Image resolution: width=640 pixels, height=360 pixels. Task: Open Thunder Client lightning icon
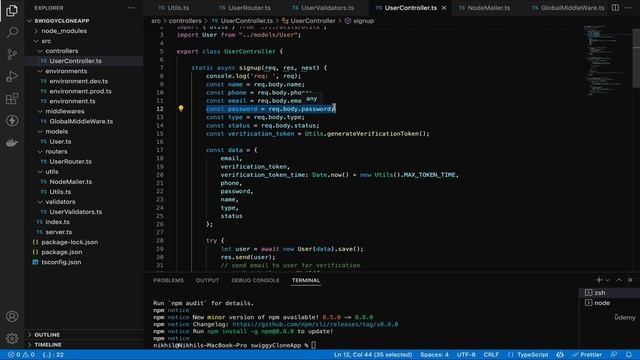[x=12, y=120]
